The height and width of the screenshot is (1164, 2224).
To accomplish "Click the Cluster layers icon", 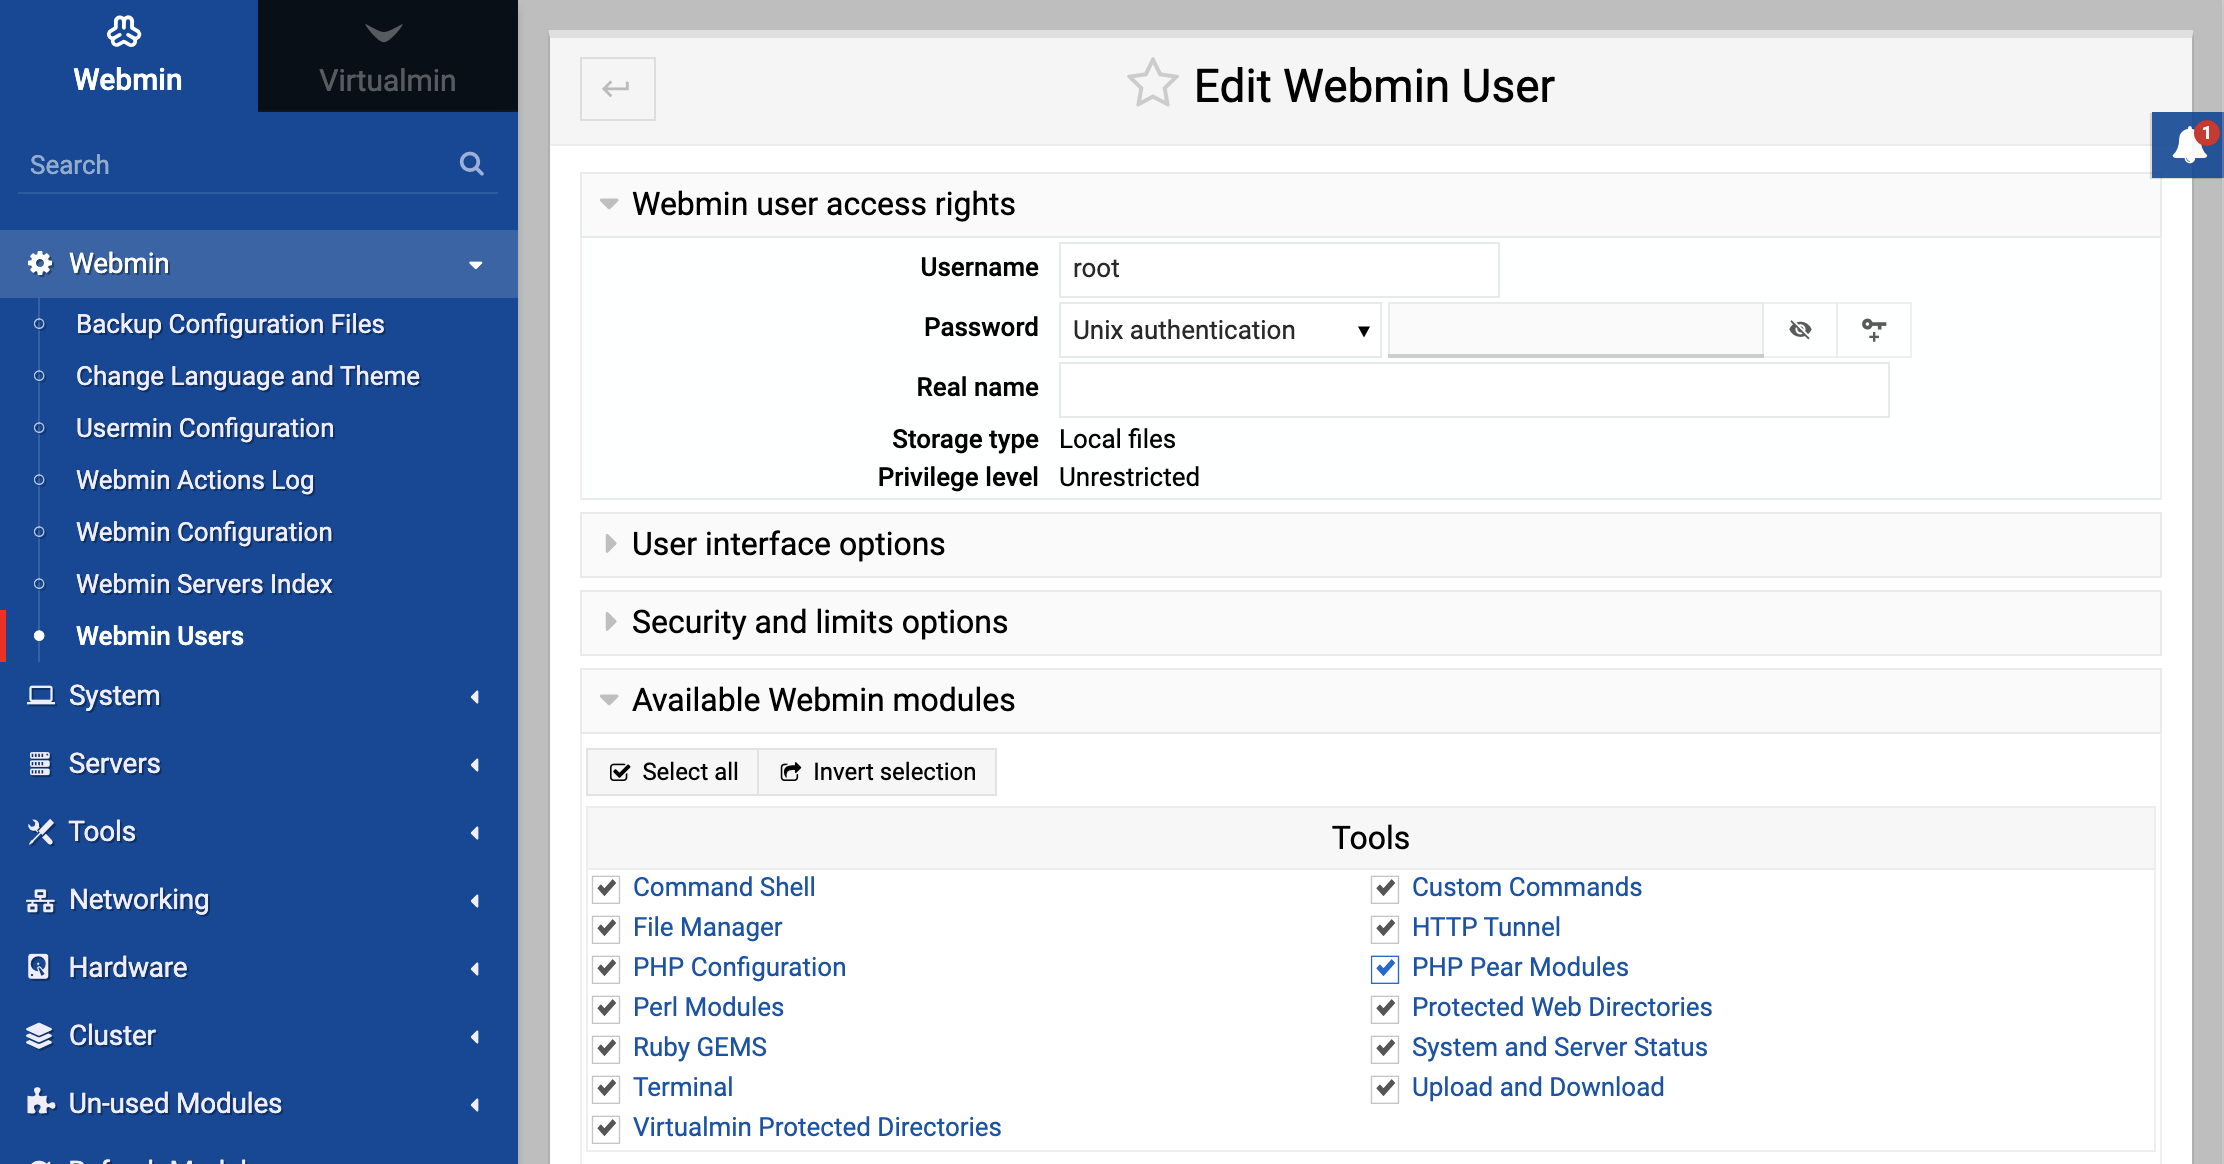I will (x=39, y=1036).
